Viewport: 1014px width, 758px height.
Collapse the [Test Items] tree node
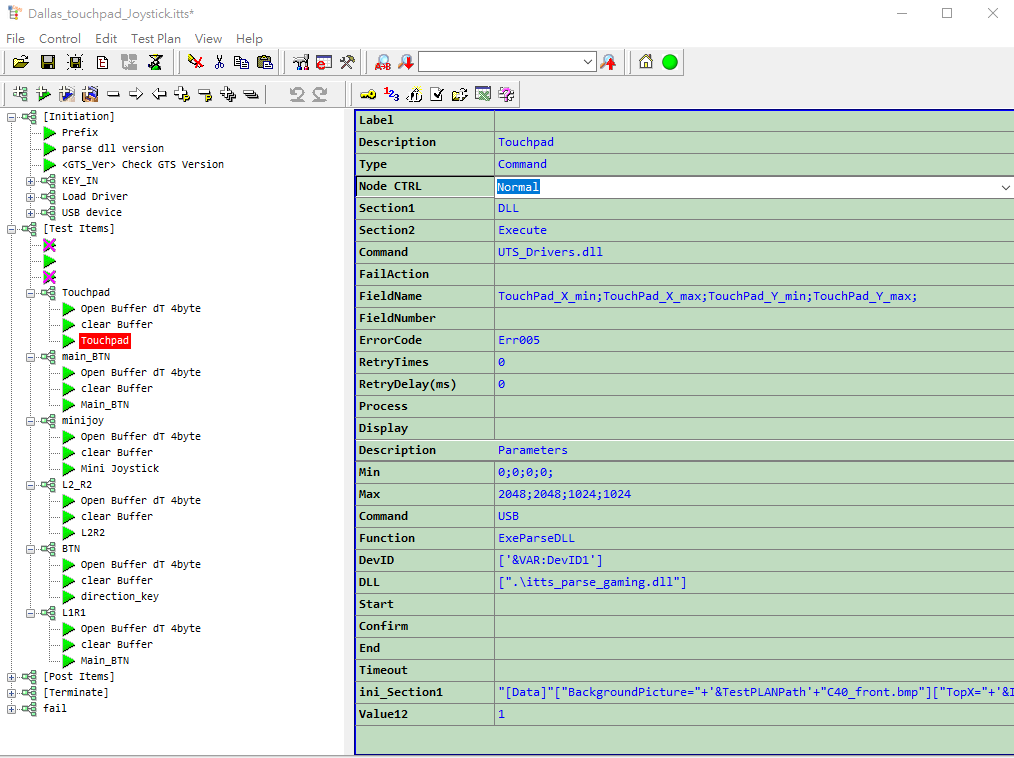[x=12, y=229]
